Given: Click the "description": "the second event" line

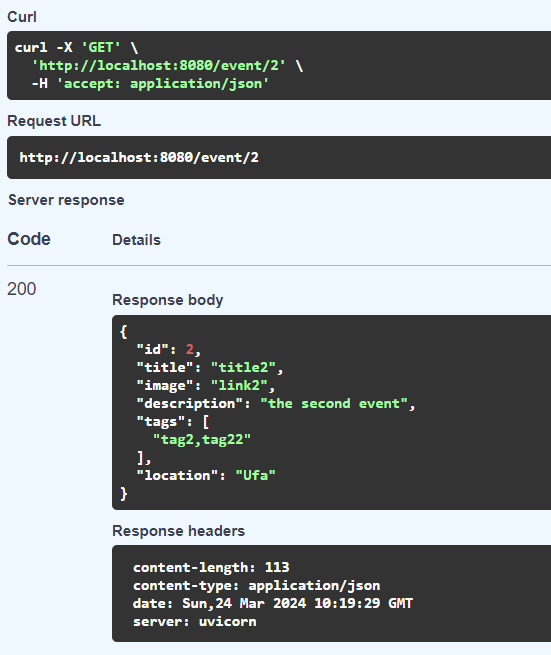Looking at the screenshot, I should pyautogui.click(x=276, y=404).
